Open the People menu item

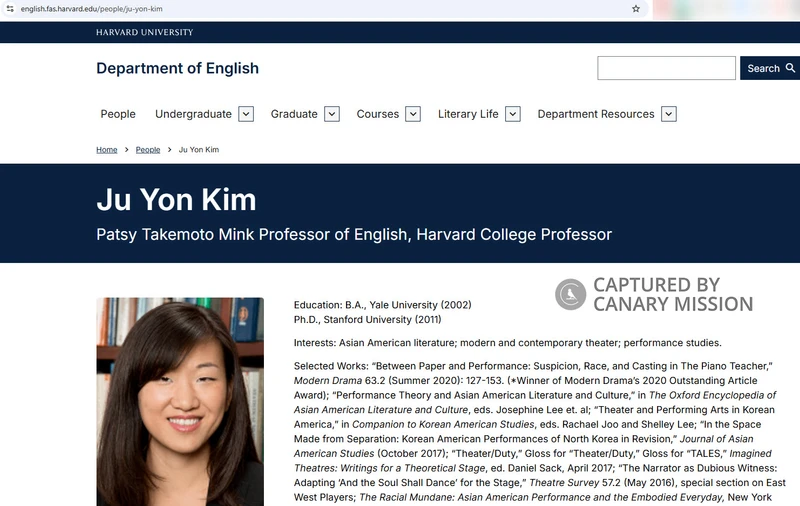tap(118, 114)
